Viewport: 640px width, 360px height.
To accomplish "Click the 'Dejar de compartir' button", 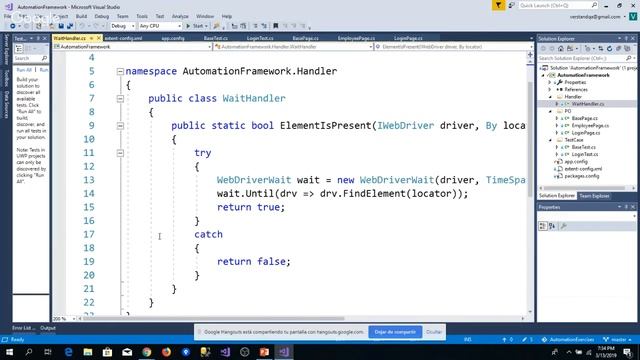I will [x=395, y=332].
